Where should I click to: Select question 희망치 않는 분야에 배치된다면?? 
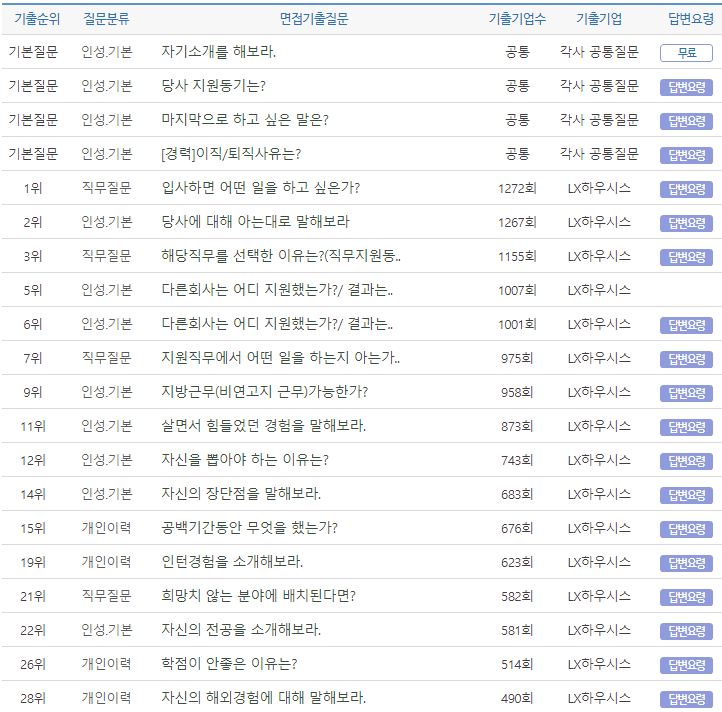pyautogui.click(x=258, y=596)
